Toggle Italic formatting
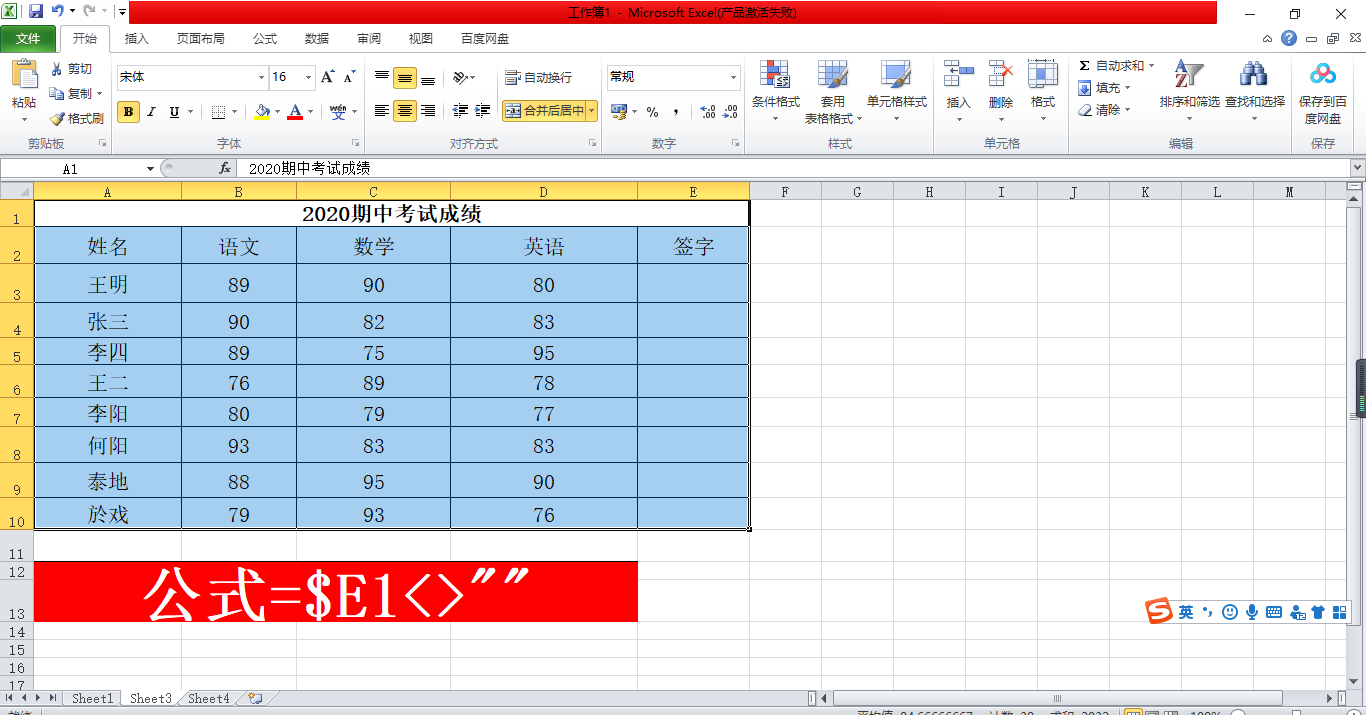Image resolution: width=1366 pixels, height=715 pixels. coord(151,112)
